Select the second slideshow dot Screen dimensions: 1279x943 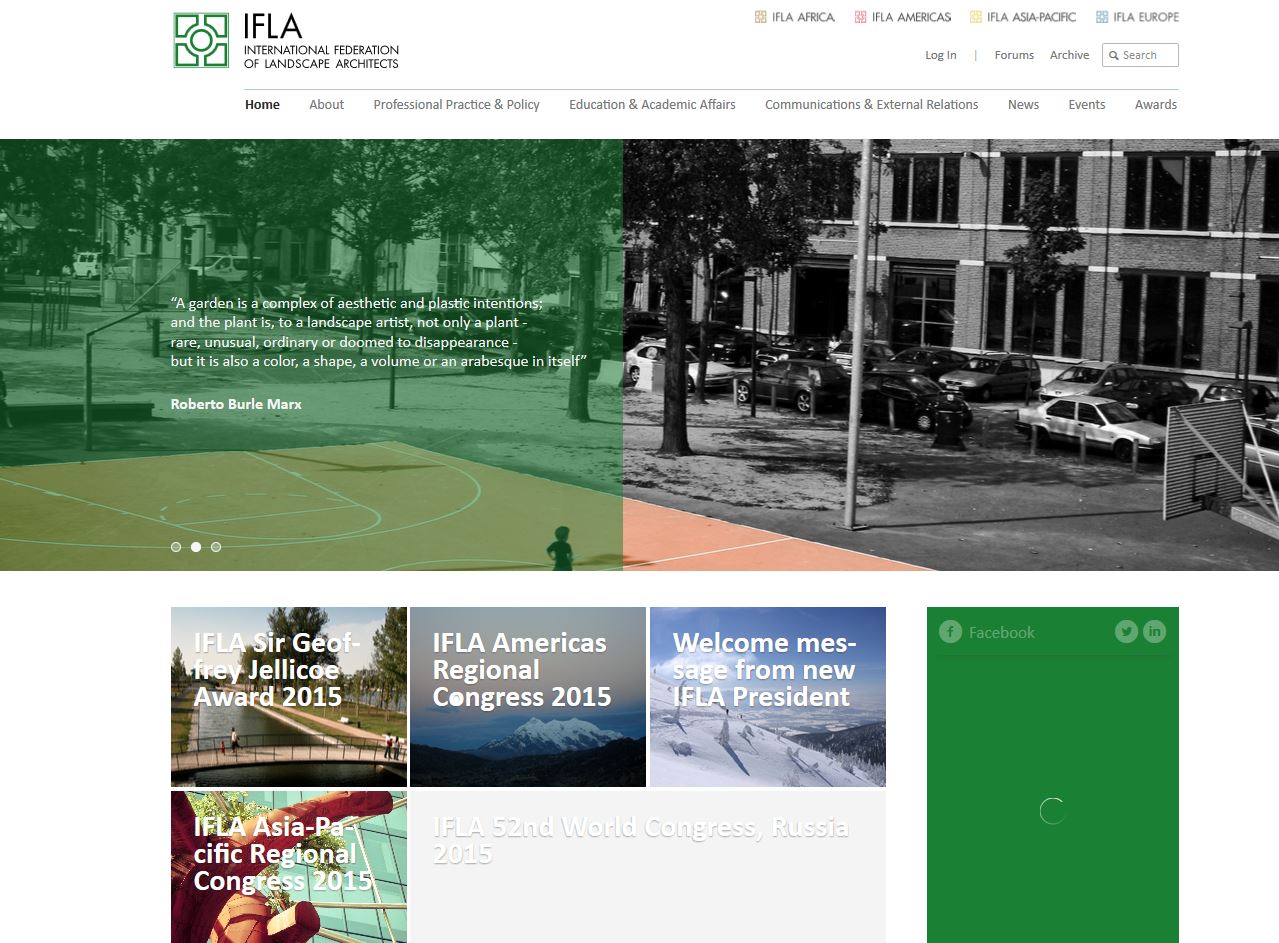(x=196, y=547)
